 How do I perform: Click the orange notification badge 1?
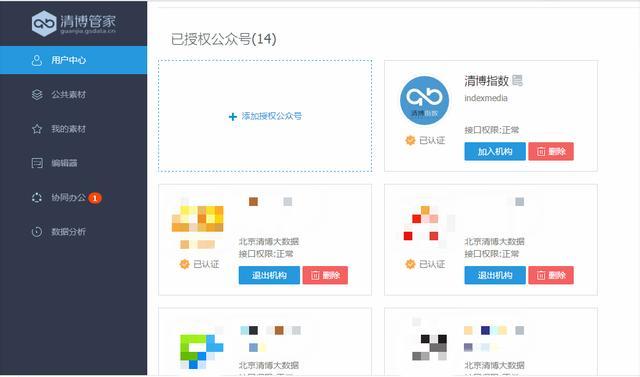[95, 198]
